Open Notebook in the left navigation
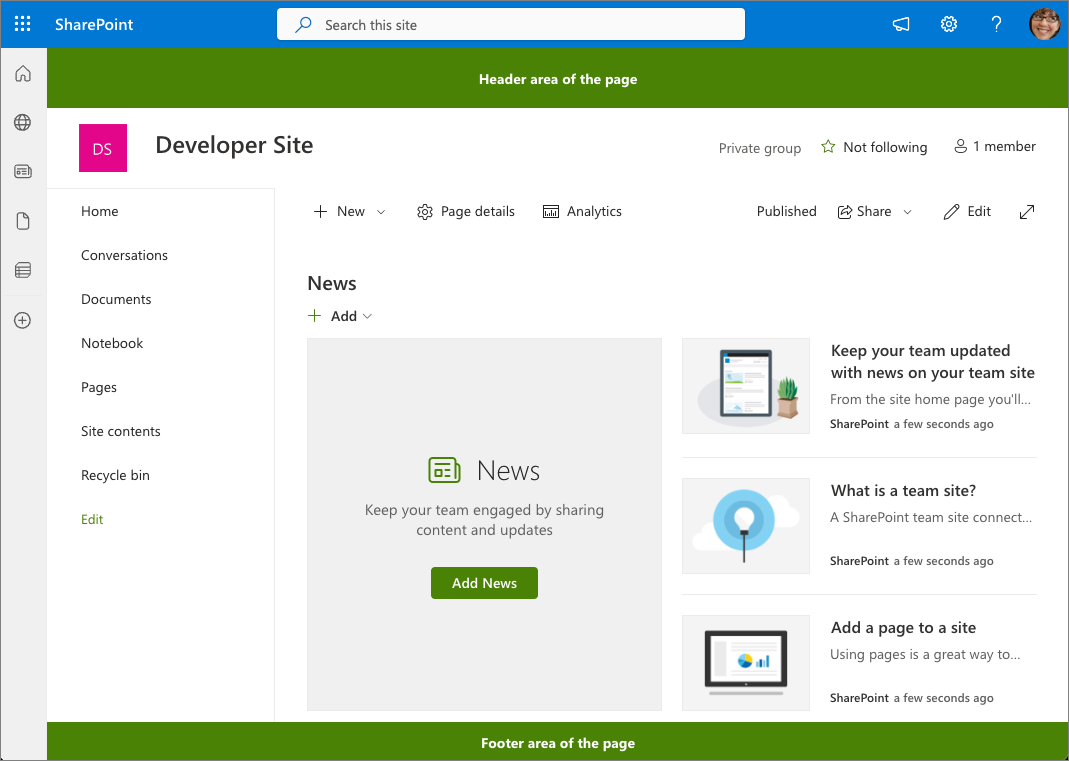Screen dimensions: 1069x761 [112, 343]
